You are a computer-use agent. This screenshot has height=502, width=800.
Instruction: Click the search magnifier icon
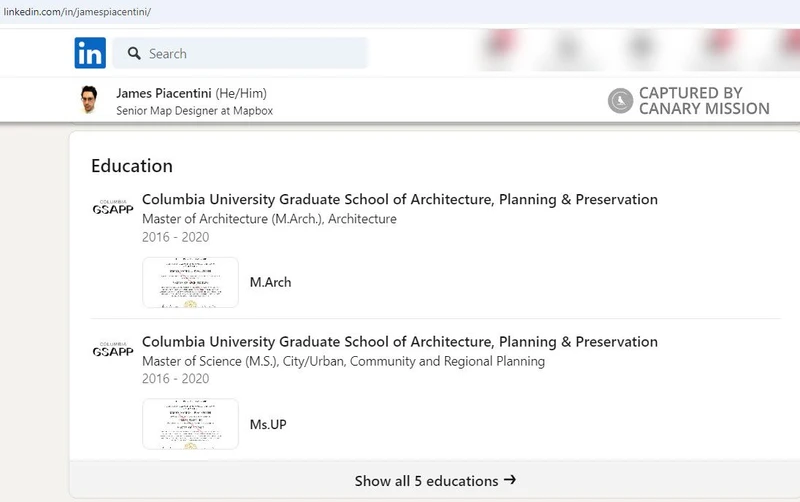tap(134, 54)
